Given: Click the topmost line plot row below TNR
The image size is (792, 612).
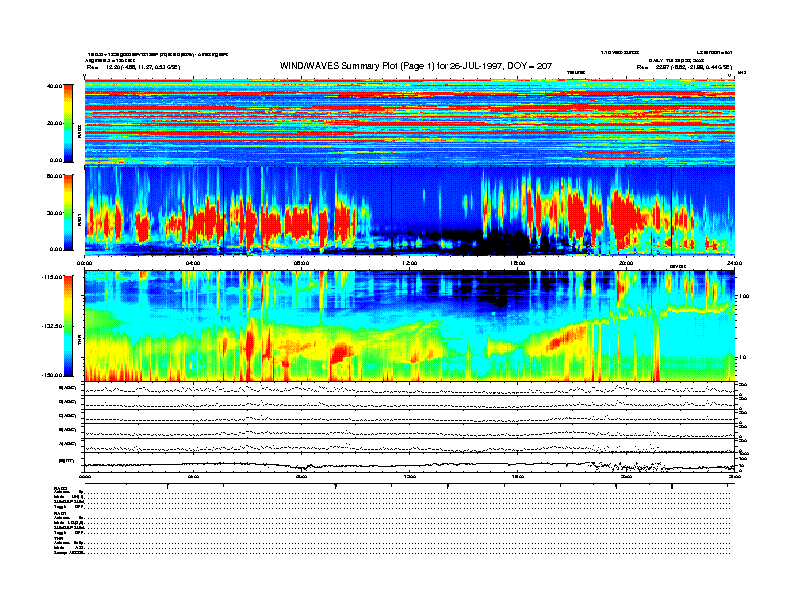Looking at the screenshot, I should [x=410, y=388].
